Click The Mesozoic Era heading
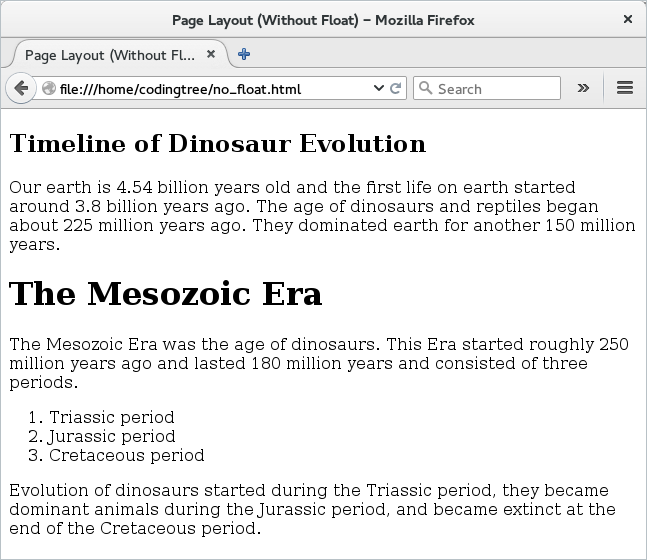This screenshot has height=560, width=647. [x=165, y=294]
